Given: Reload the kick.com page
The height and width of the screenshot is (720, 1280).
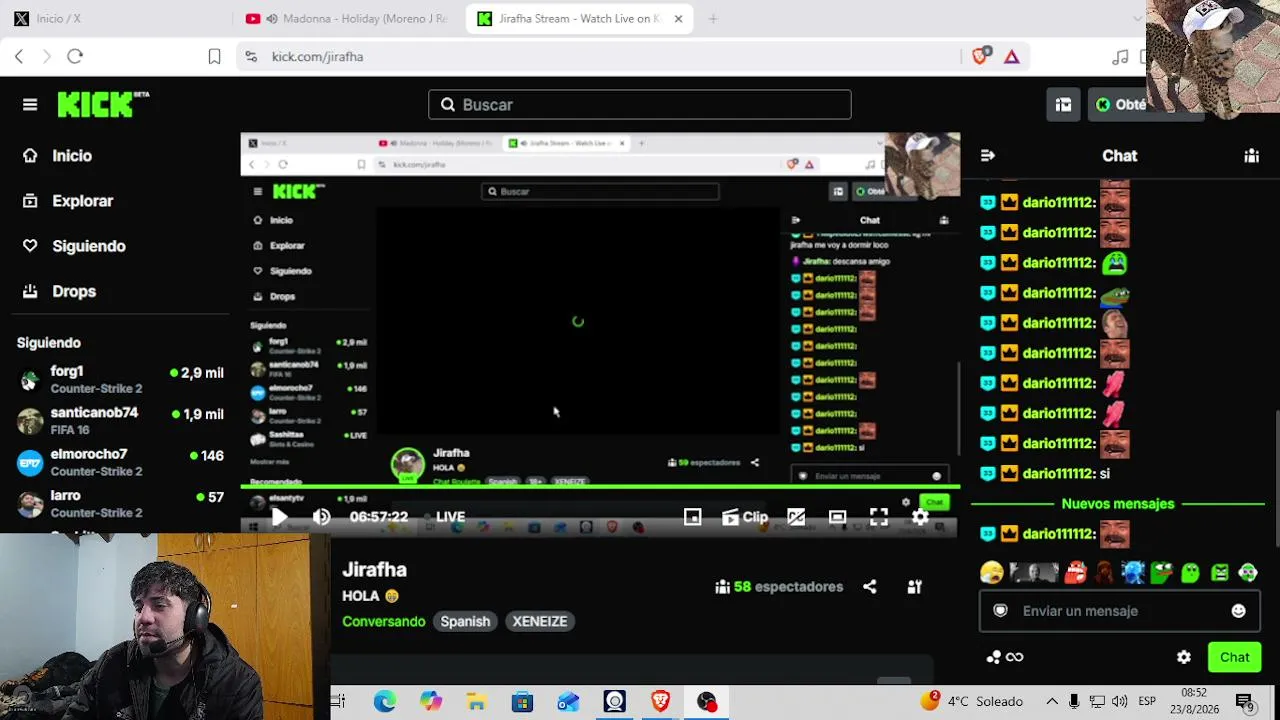Looking at the screenshot, I should 75,57.
